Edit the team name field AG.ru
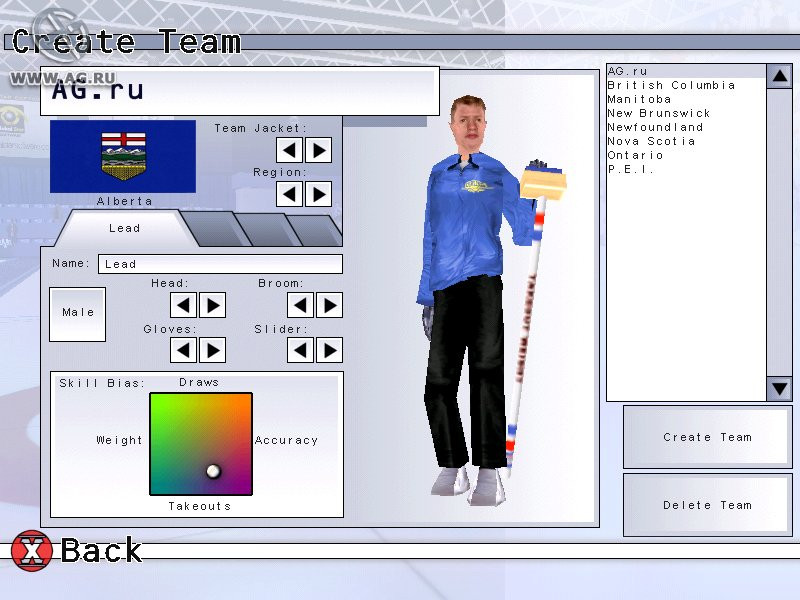 pos(240,91)
